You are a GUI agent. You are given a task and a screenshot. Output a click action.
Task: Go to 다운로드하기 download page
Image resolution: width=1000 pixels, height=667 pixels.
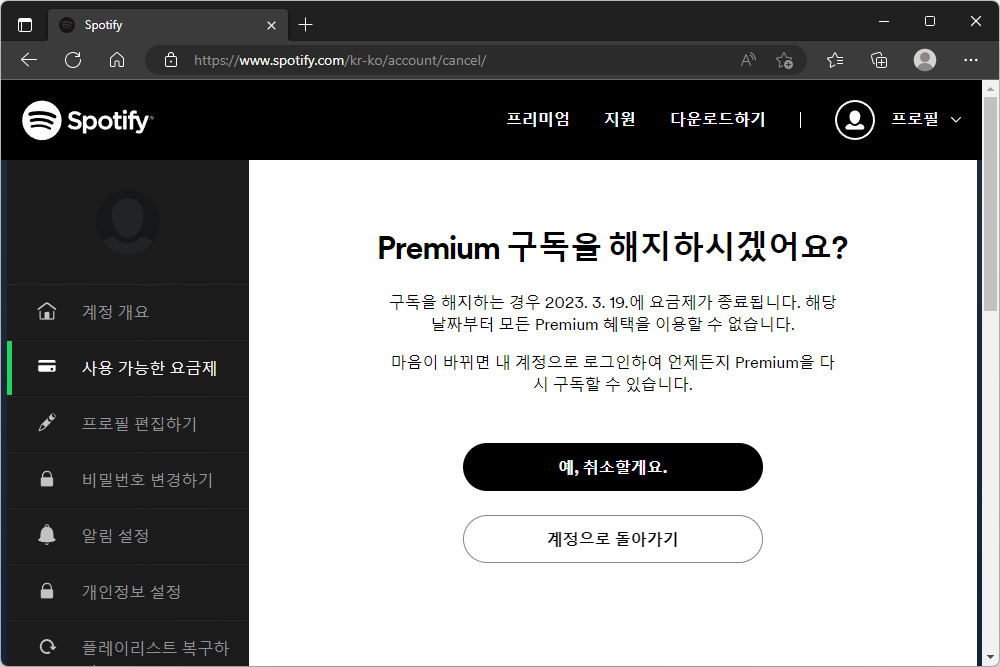(x=717, y=119)
